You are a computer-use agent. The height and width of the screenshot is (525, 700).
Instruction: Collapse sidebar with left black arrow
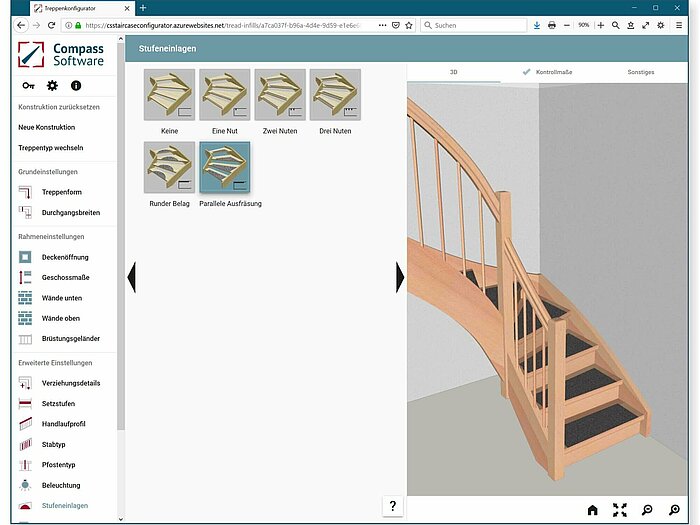pos(131,277)
